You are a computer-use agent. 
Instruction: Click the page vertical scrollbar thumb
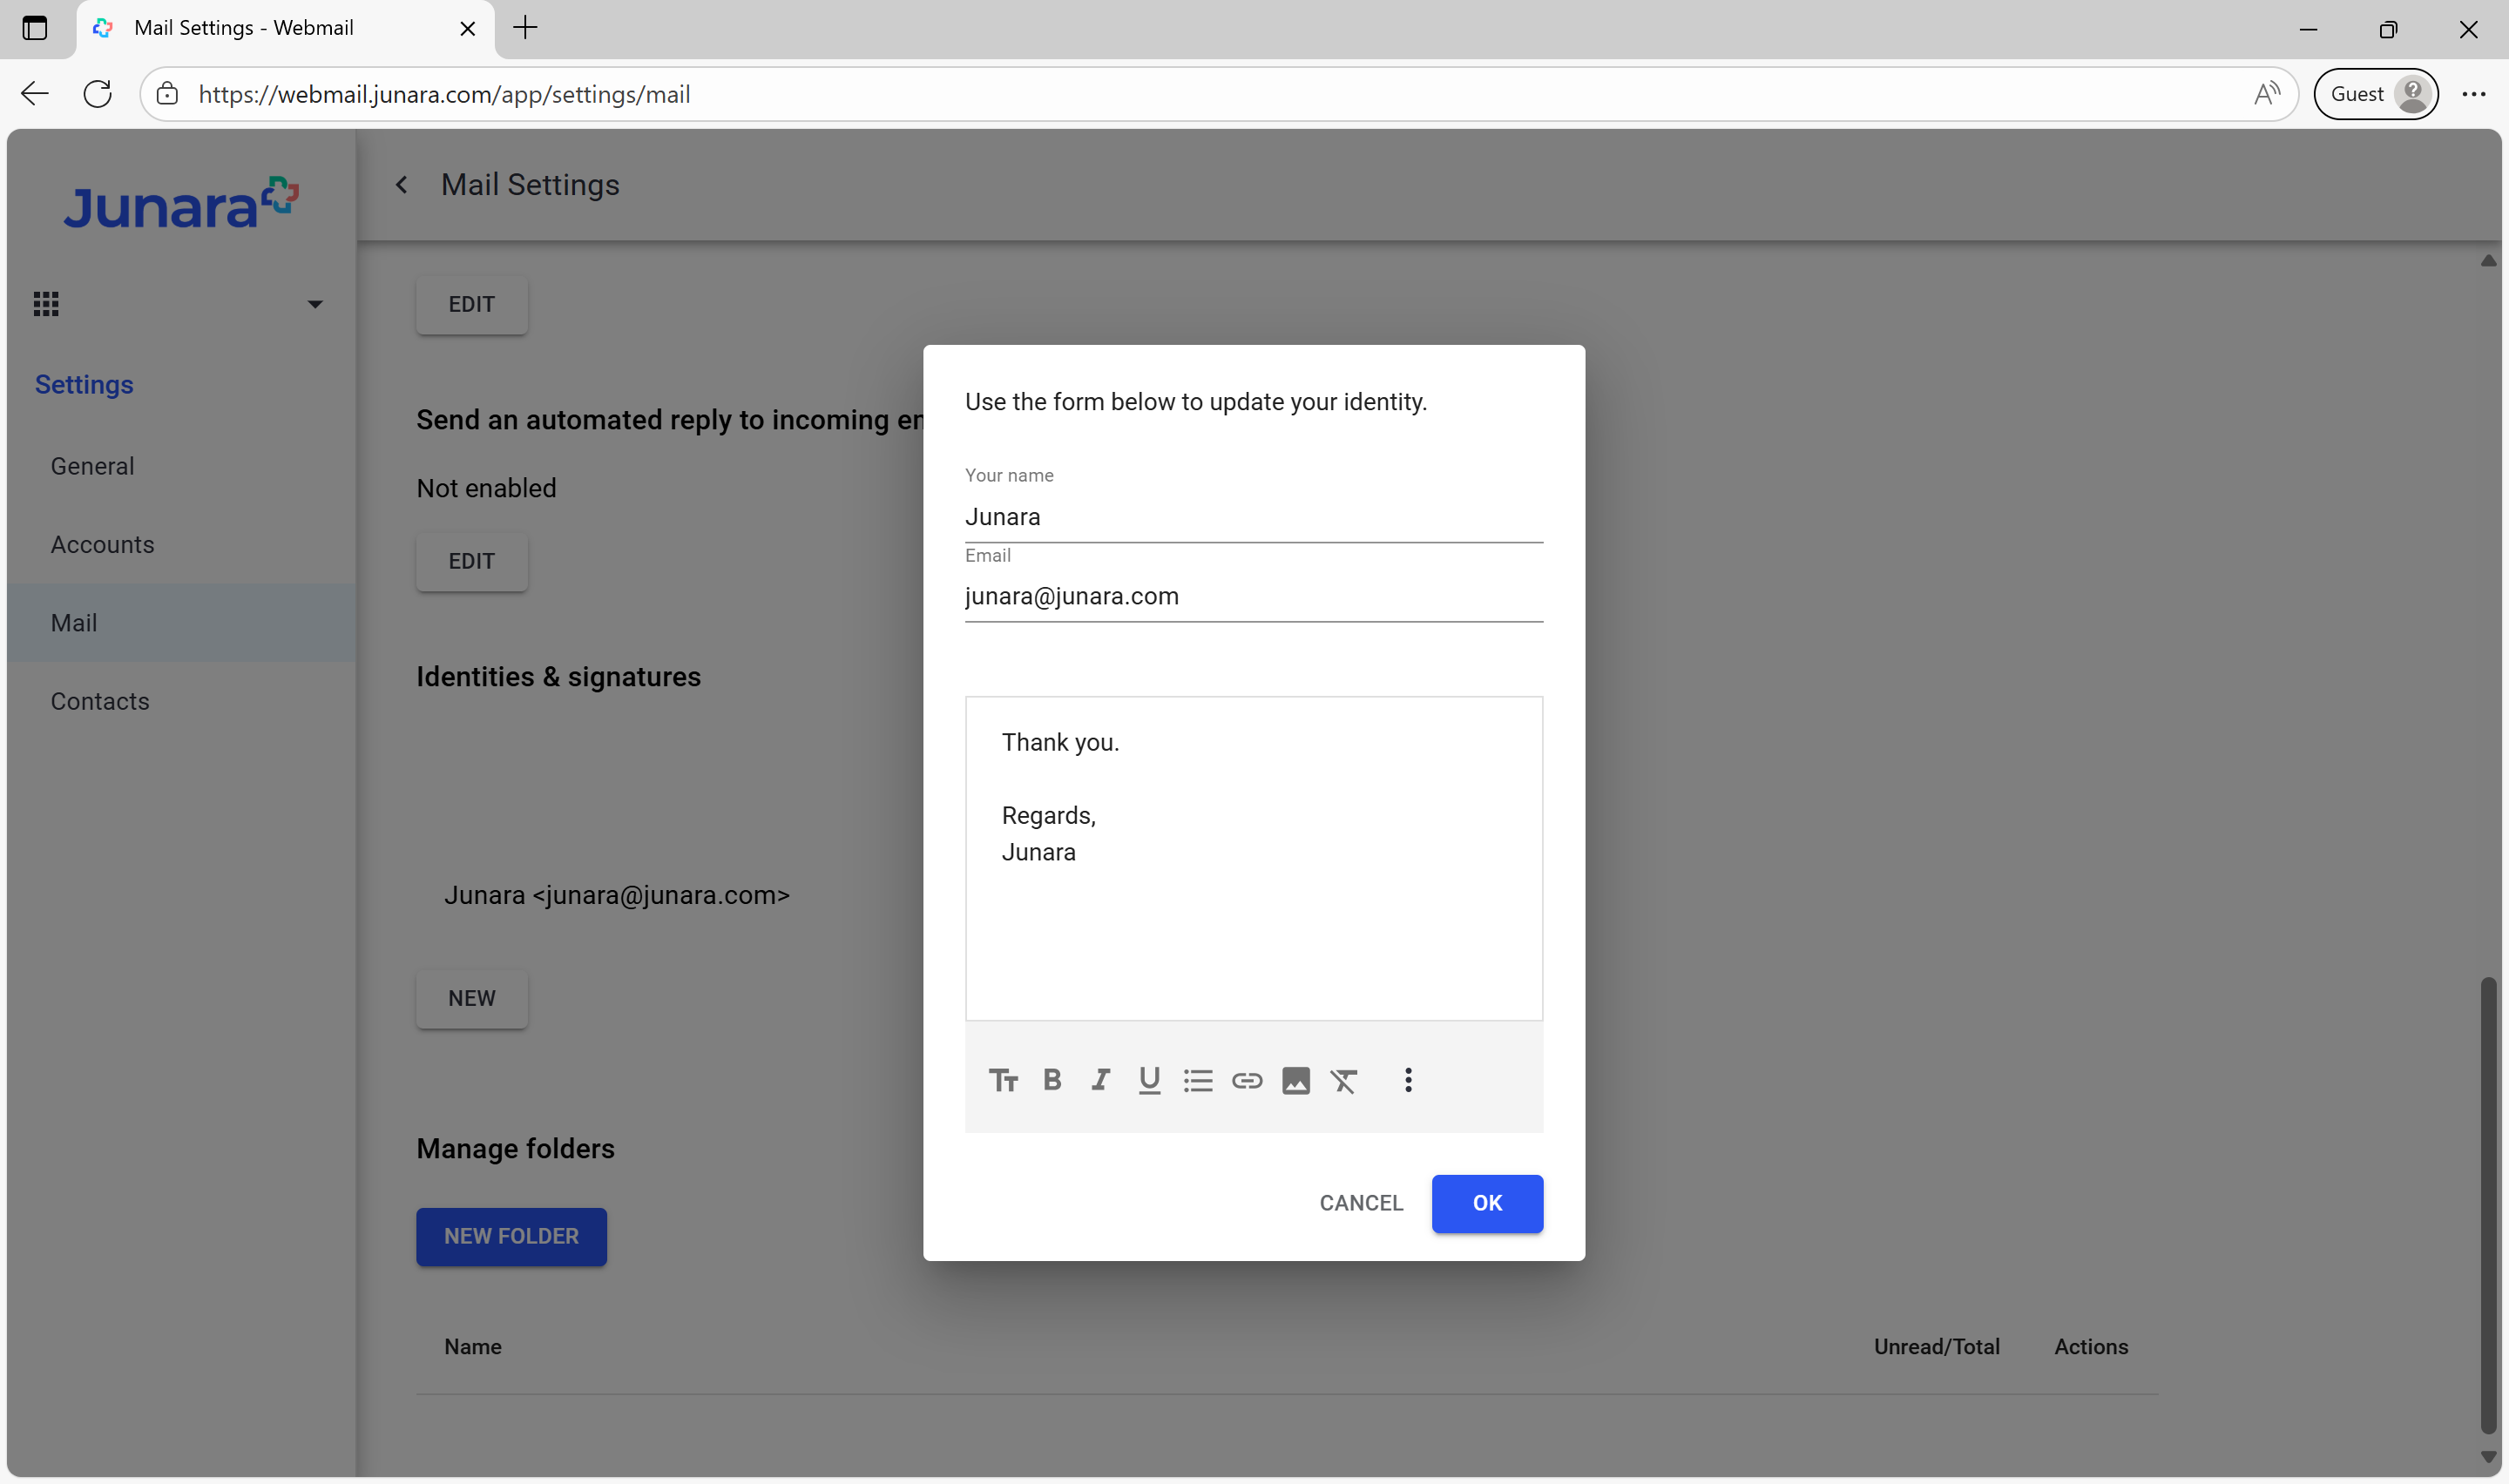click(x=2488, y=1205)
